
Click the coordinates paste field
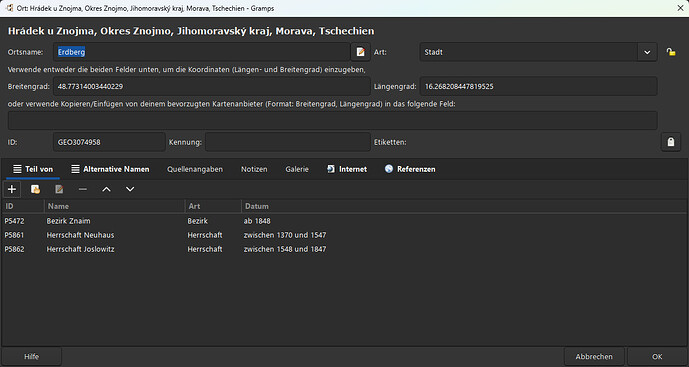coord(333,120)
